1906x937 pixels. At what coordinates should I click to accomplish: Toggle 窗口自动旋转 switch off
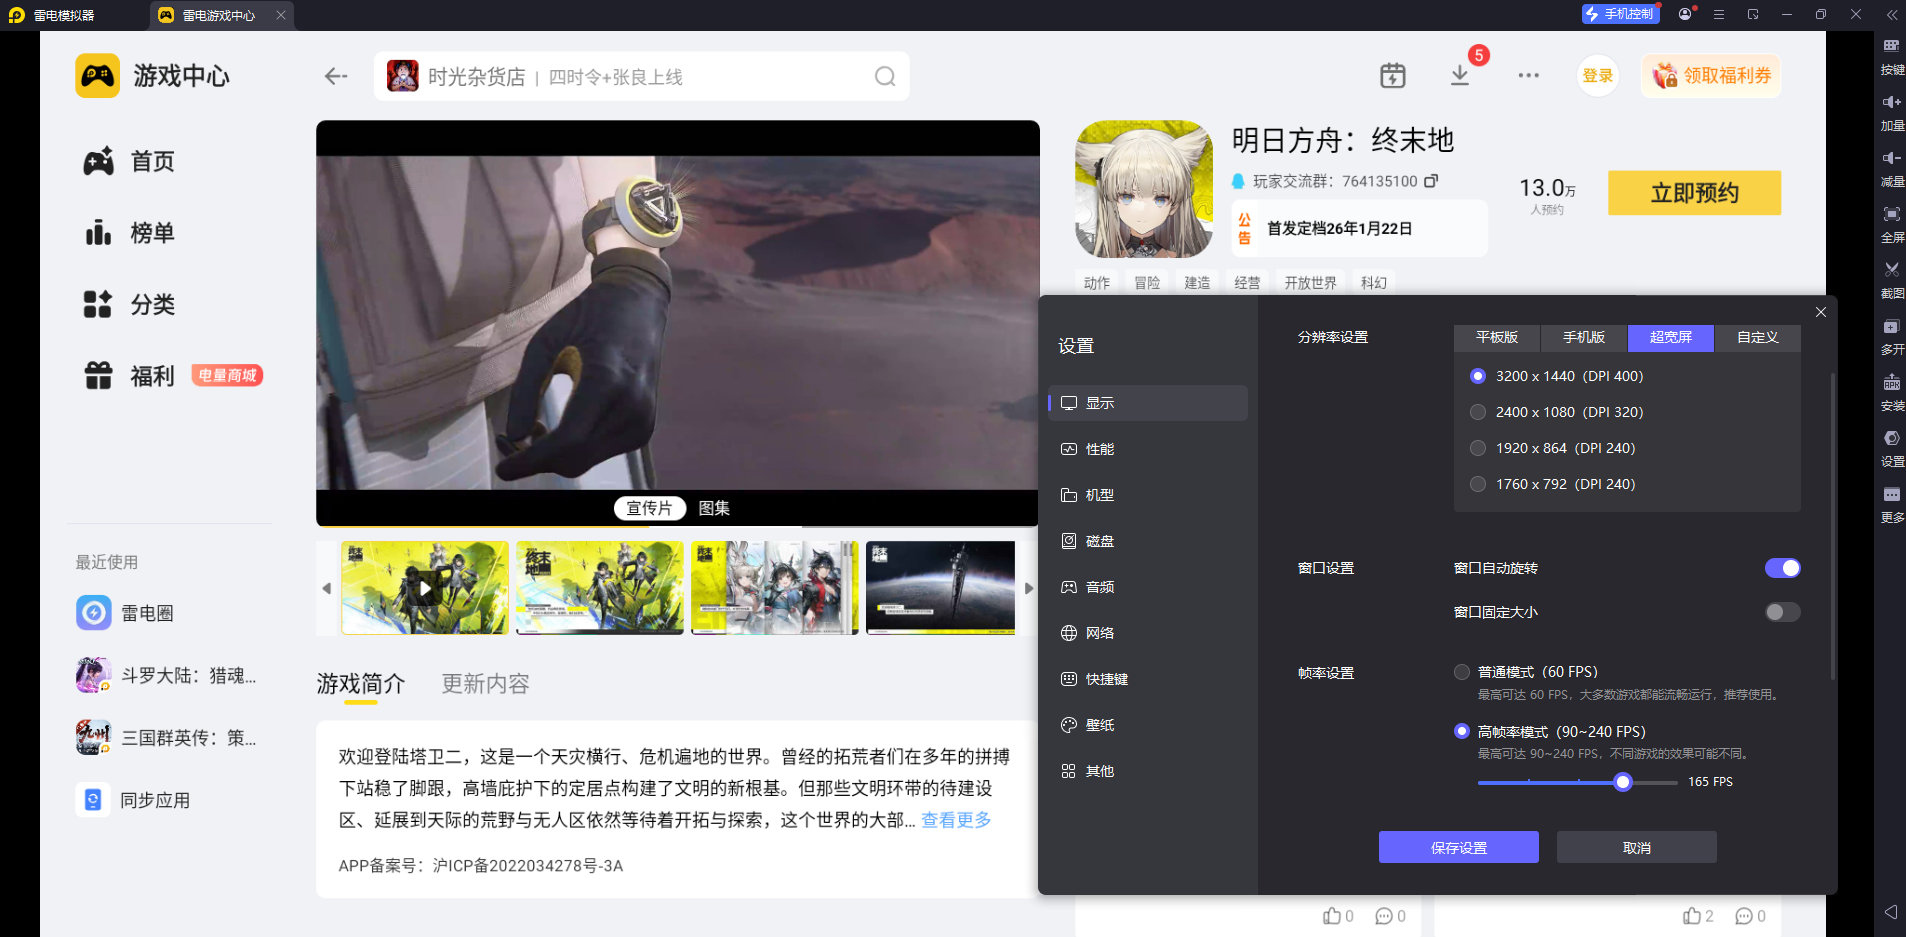tap(1782, 568)
